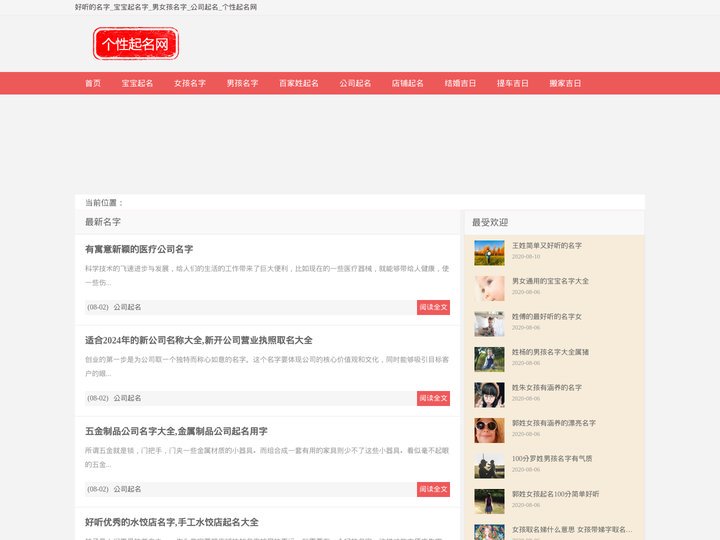Open sunglasses thumbnail for 郭姓女孩有涵养的漂亮名字
The width and height of the screenshot is (720, 540).
(x=489, y=430)
